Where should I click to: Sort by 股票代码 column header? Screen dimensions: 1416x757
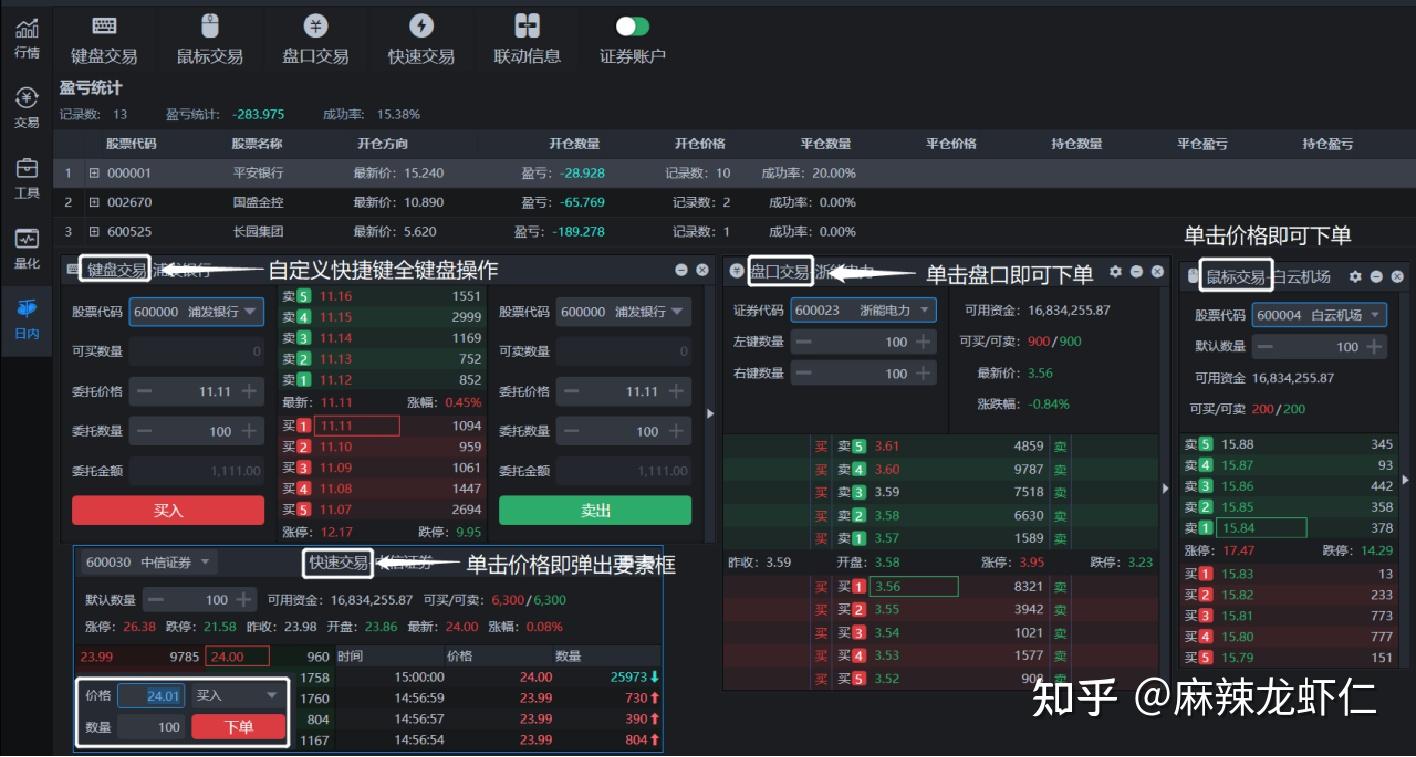131,143
